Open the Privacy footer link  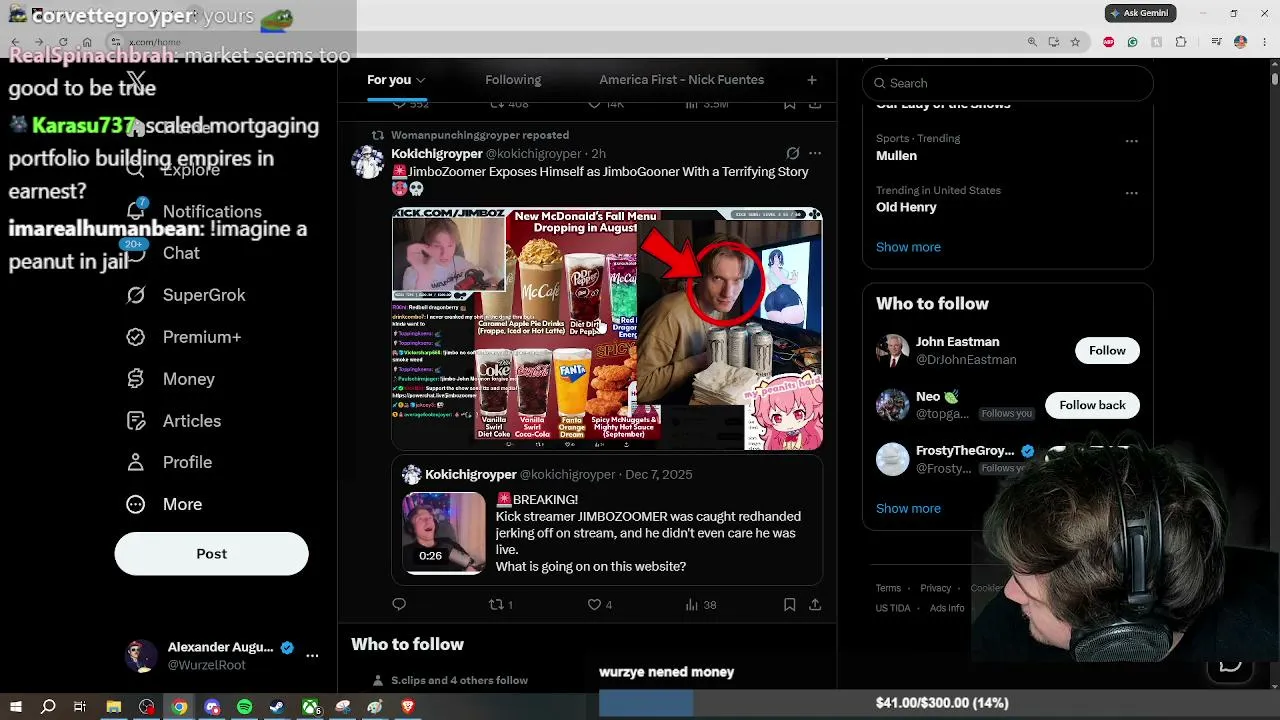coord(936,588)
